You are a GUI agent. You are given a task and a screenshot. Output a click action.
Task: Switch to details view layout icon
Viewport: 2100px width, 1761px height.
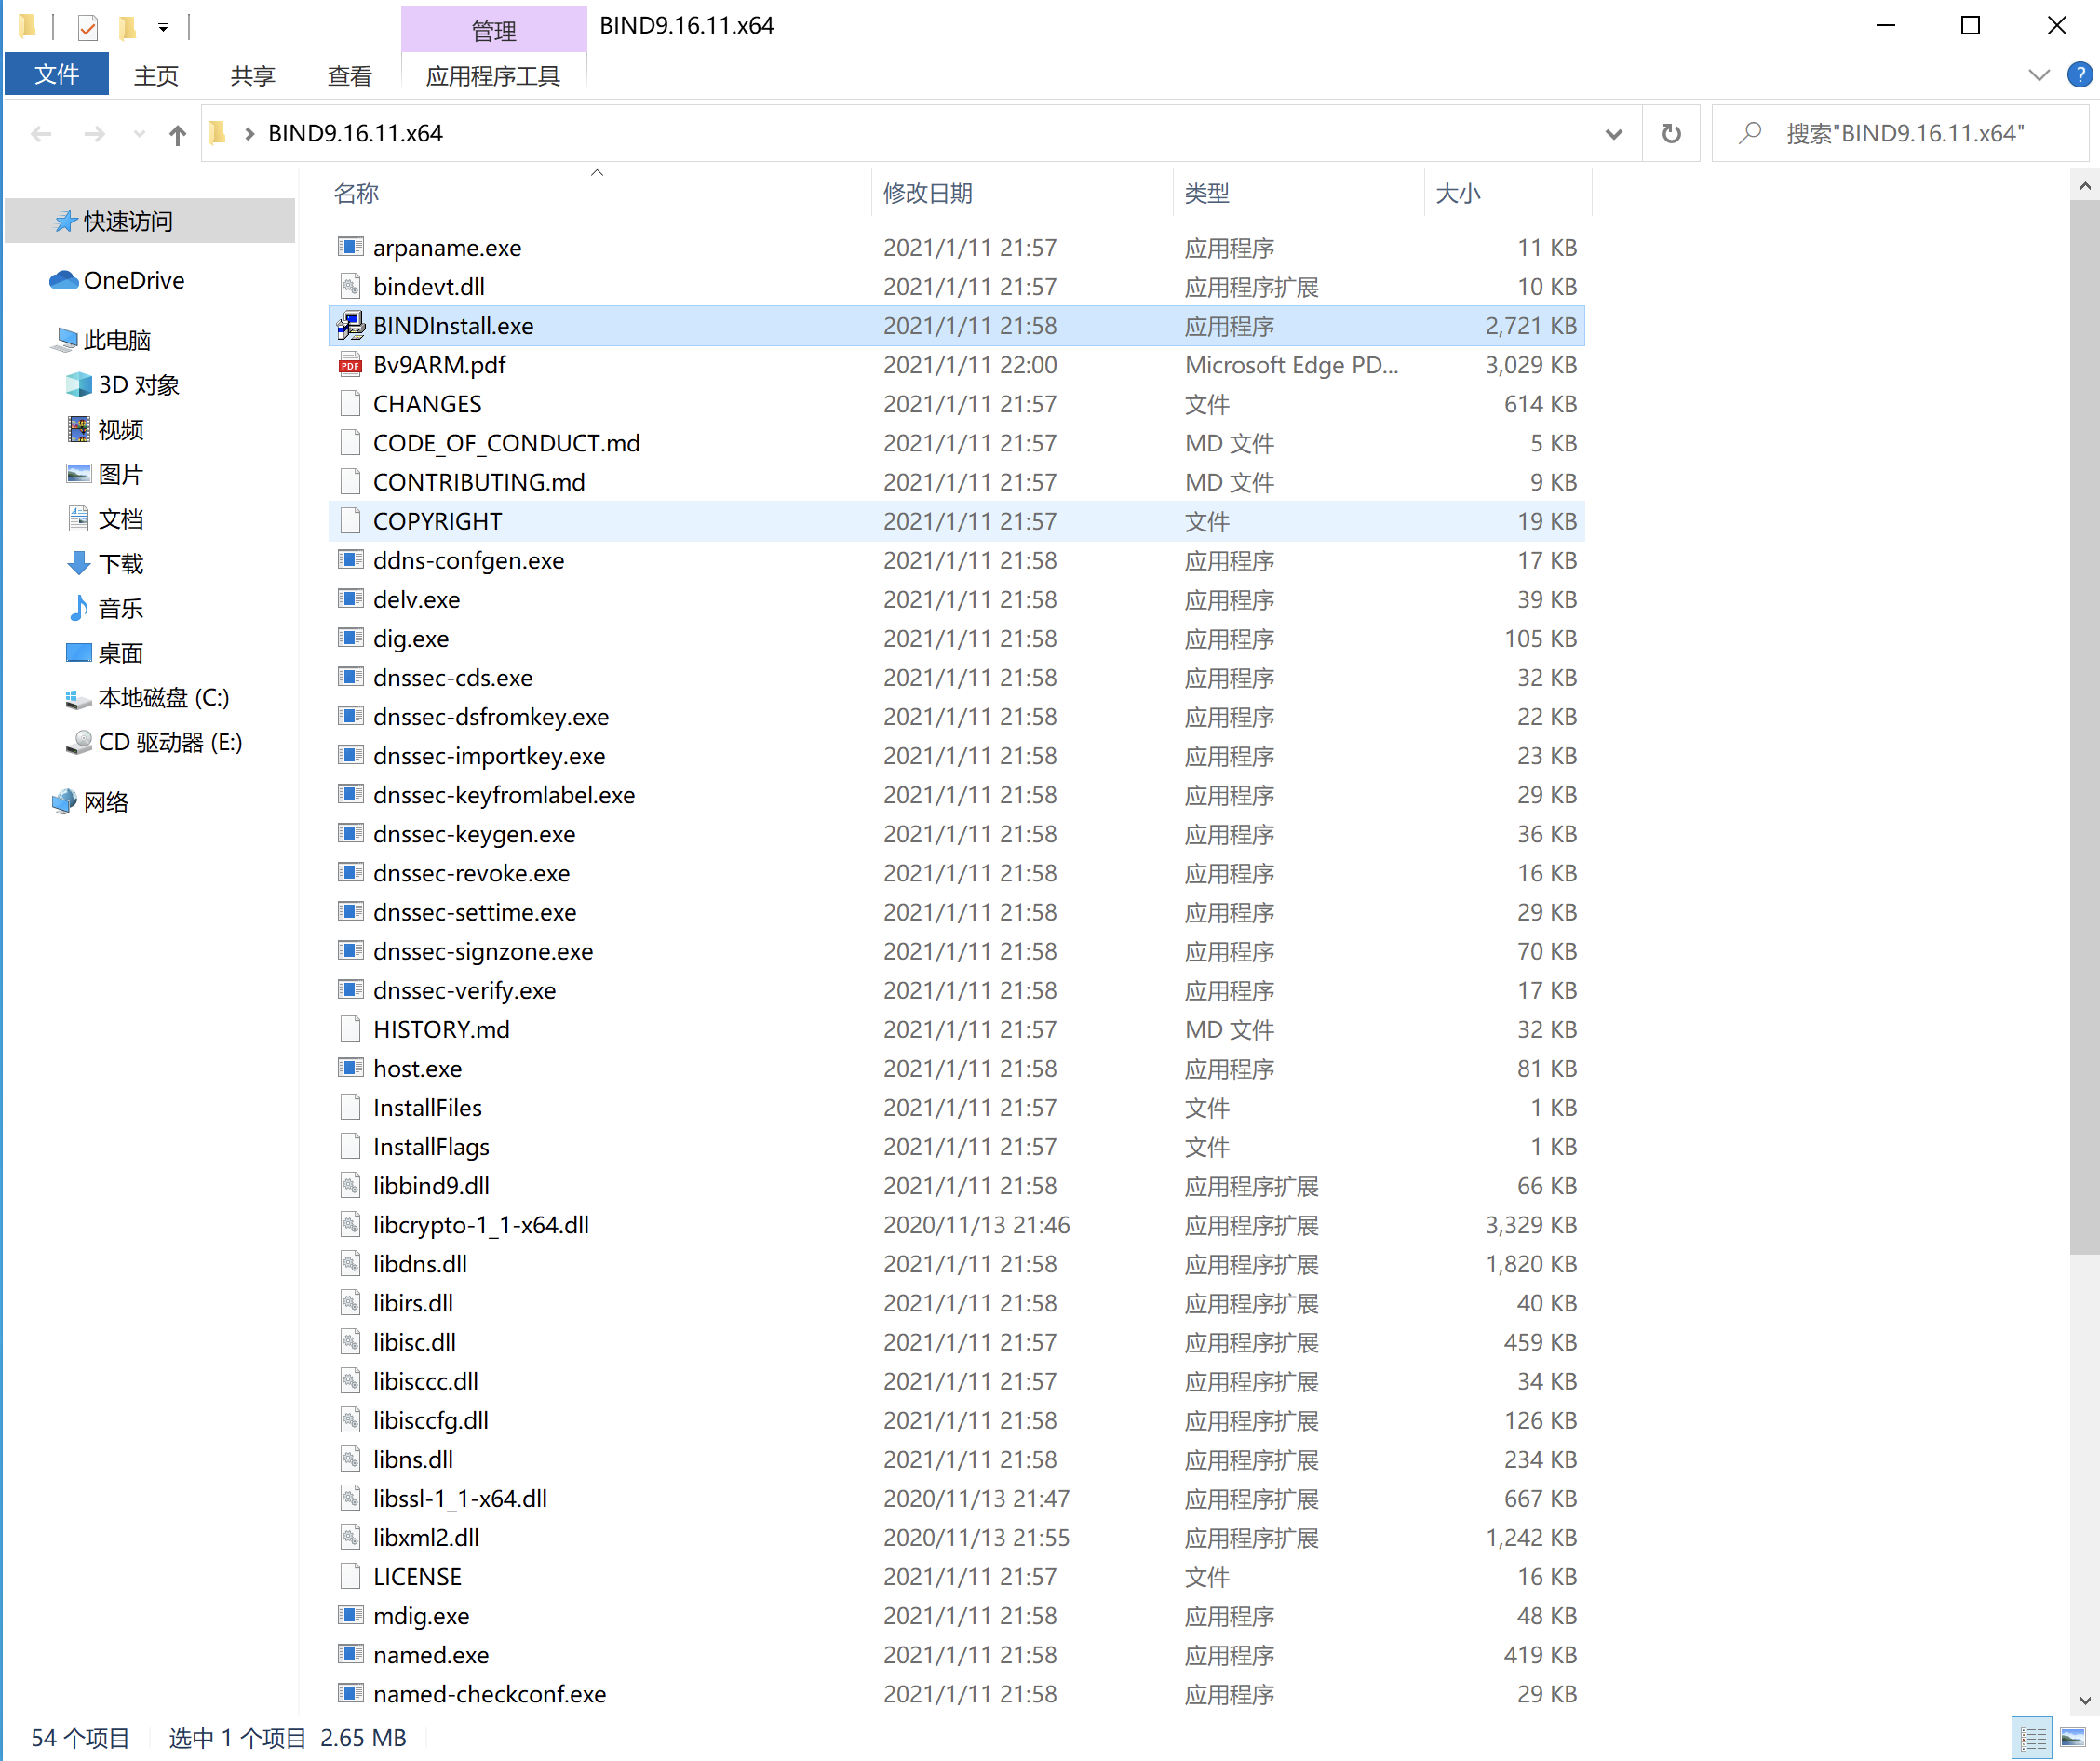coord(2032,1738)
